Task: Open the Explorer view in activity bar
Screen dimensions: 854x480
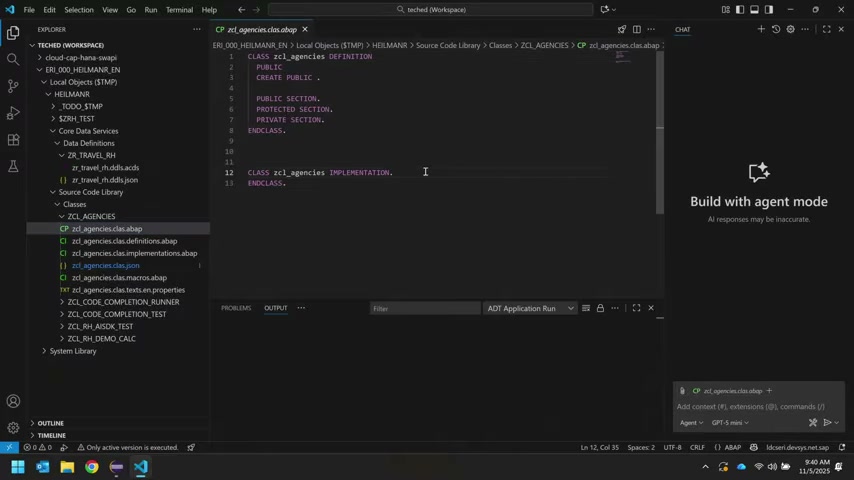Action: 13,33
